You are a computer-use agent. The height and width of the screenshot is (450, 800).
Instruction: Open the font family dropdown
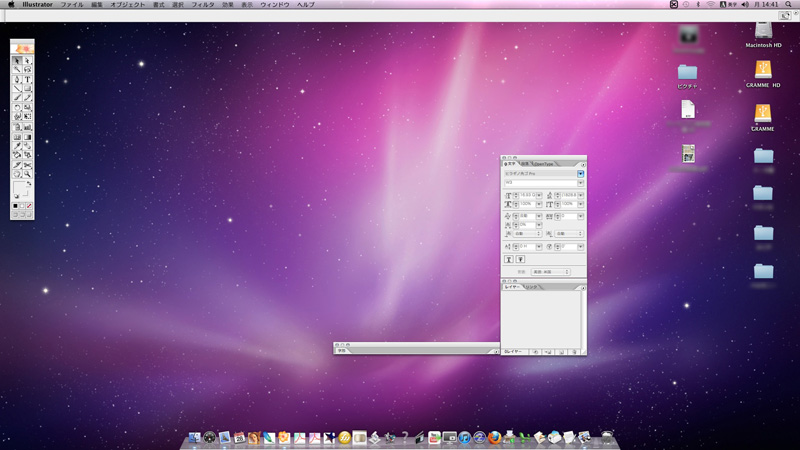[580, 174]
